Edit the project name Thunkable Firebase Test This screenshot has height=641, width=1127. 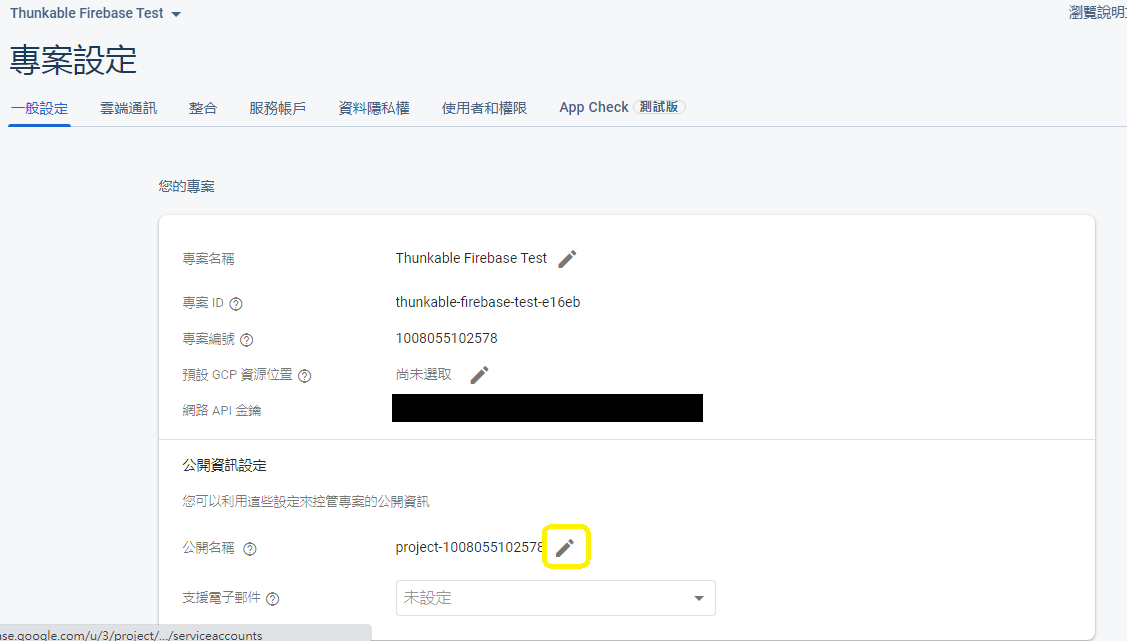(567, 259)
